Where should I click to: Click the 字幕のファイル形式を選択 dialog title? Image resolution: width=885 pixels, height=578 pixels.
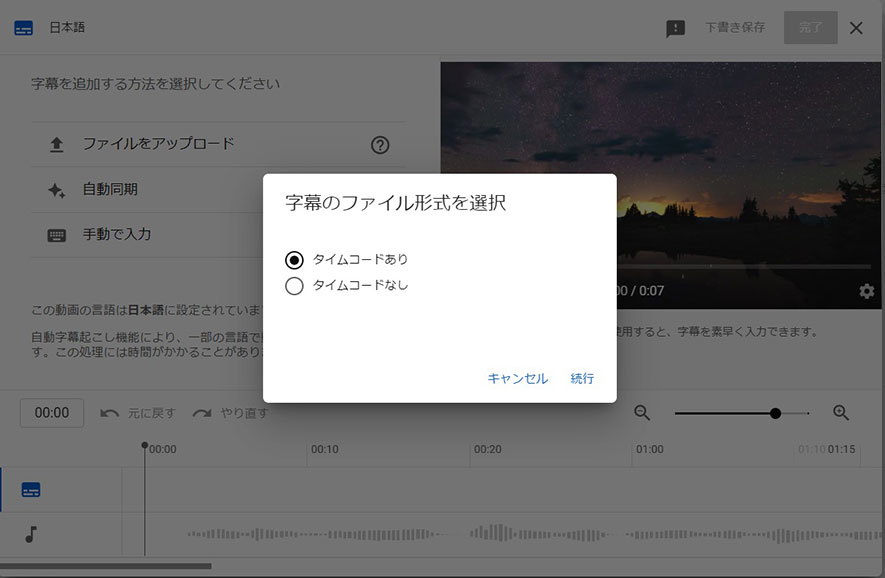tap(395, 203)
